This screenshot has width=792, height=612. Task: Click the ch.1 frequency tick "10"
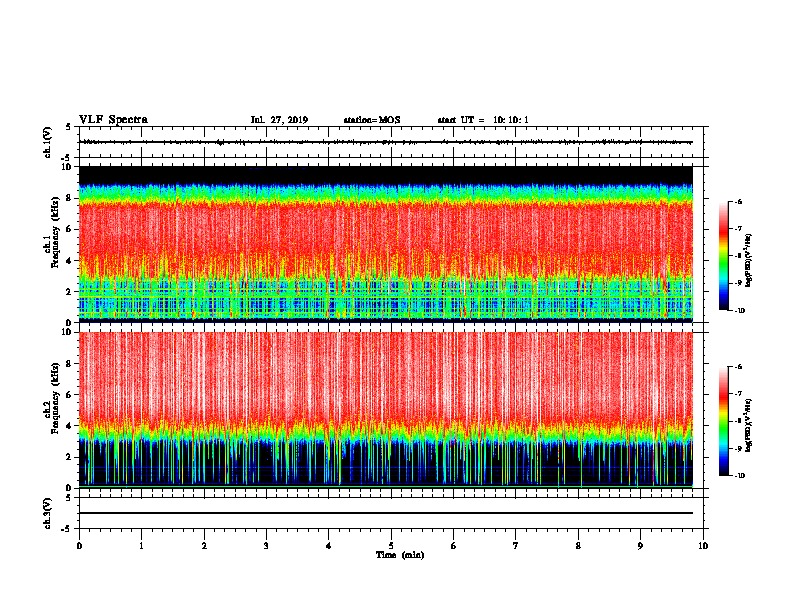(67, 167)
